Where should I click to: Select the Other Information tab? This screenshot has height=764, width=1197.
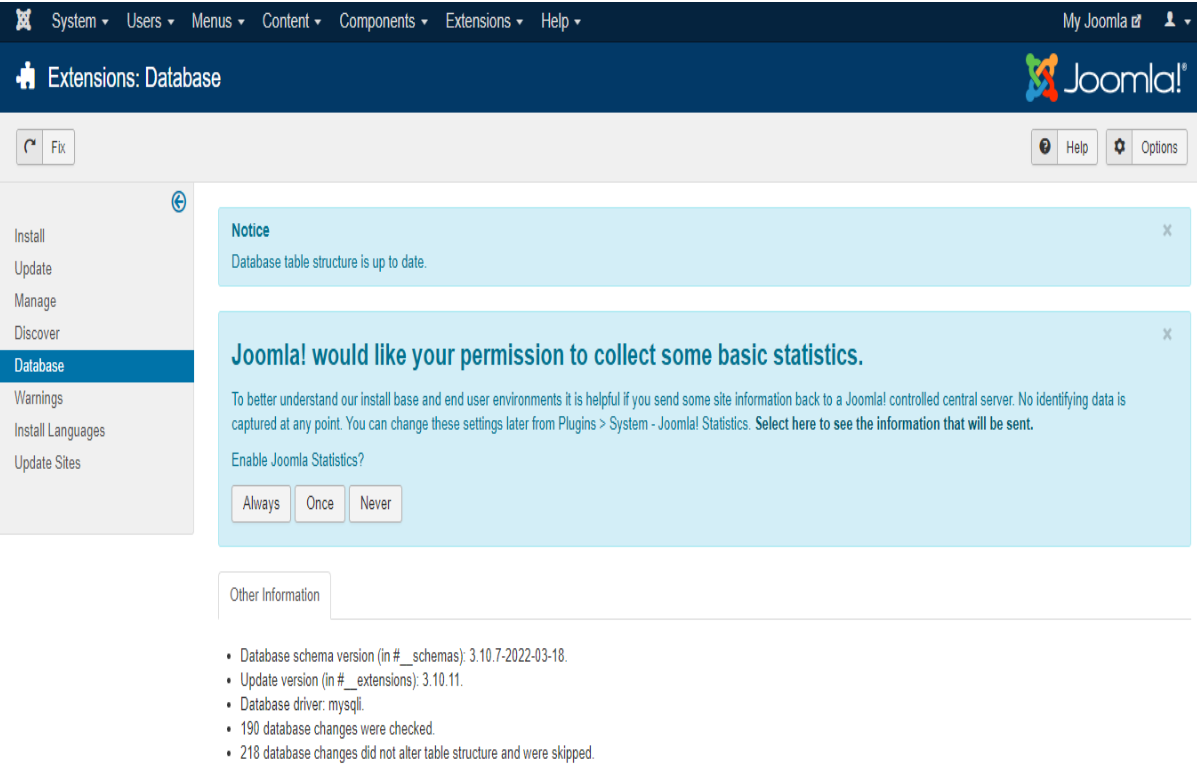(x=275, y=595)
